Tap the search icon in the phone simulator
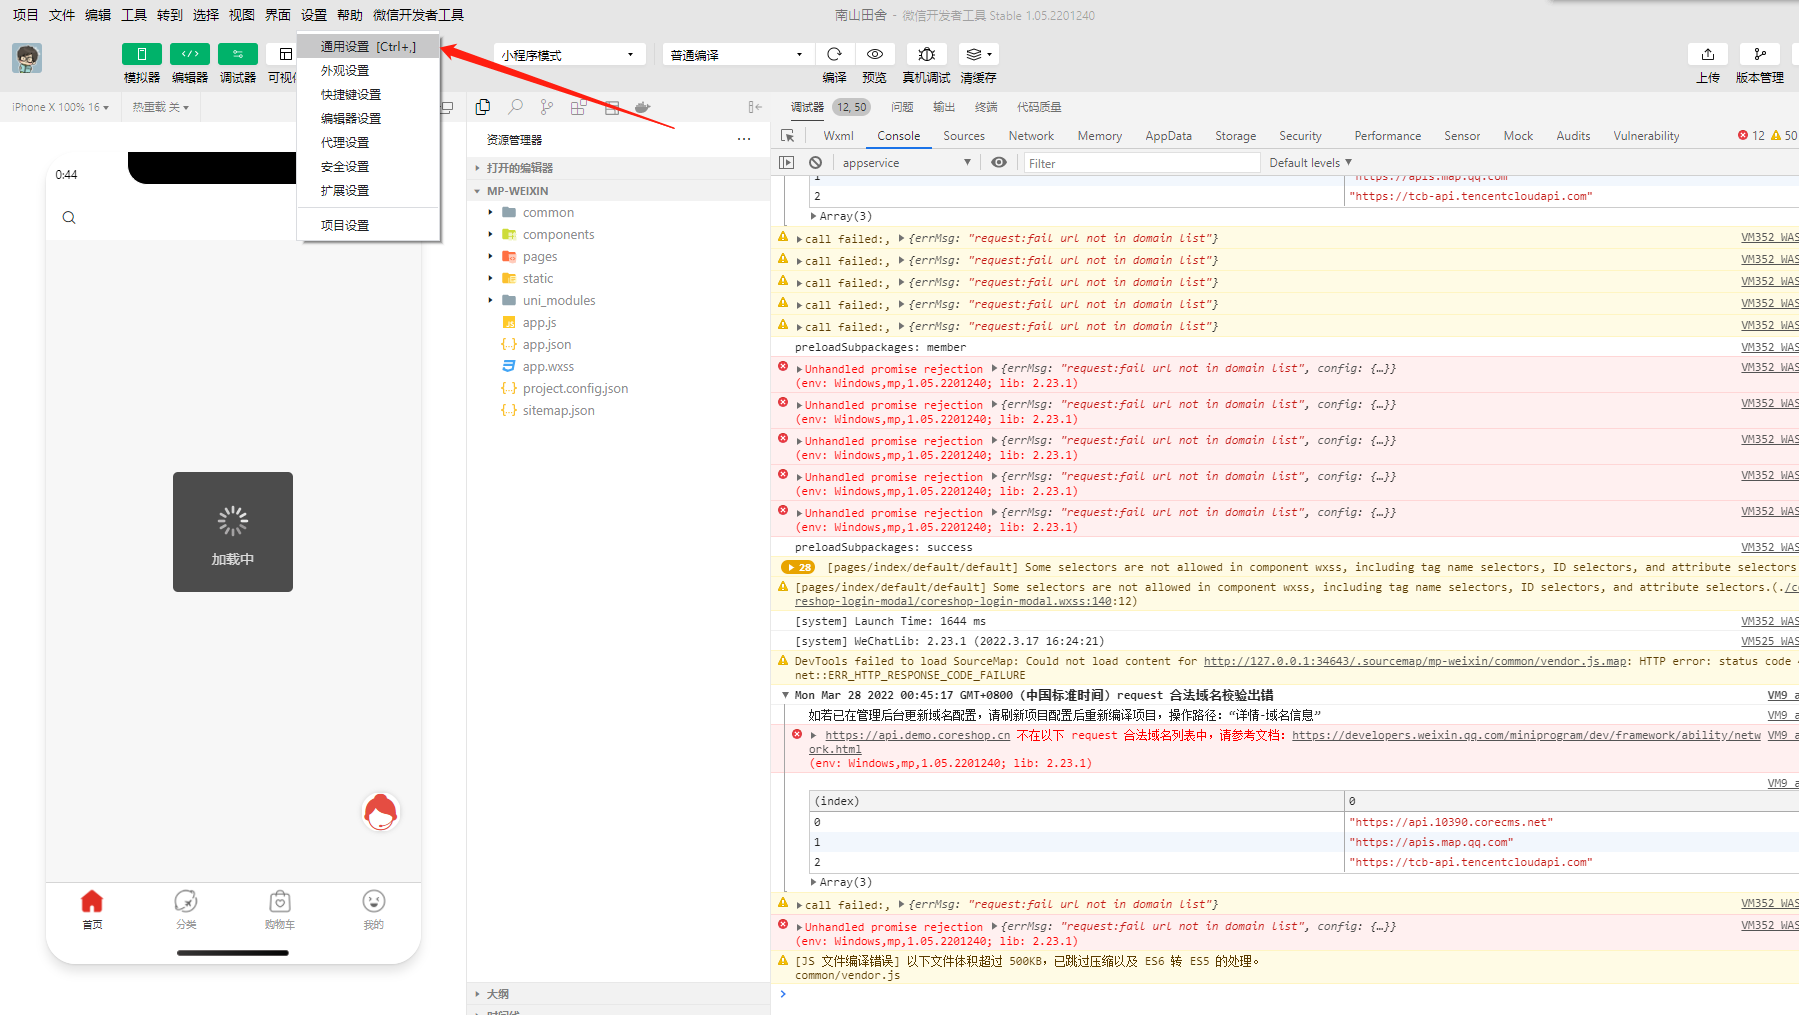Image resolution: width=1799 pixels, height=1015 pixels. coord(69,217)
